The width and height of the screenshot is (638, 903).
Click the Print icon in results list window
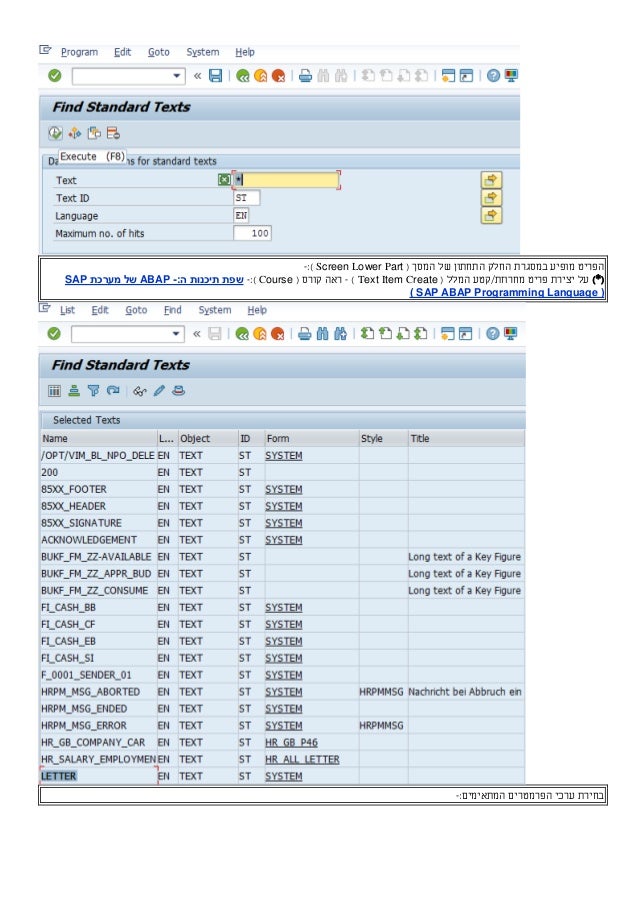(x=304, y=333)
